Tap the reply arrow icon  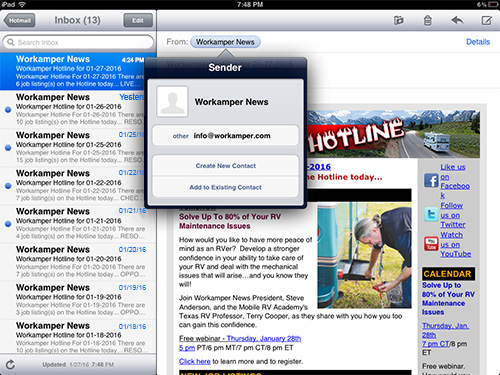457,20
